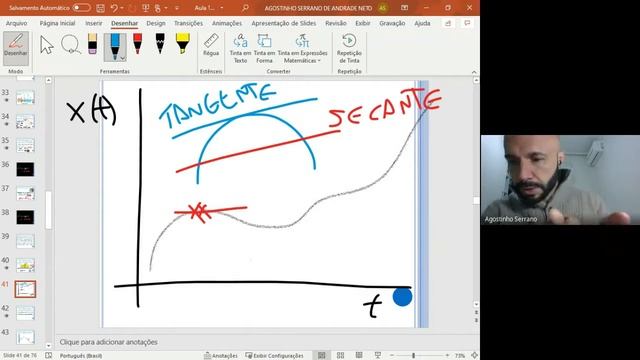
Task: Play Repetição de Tinta ink replay
Action: tap(349, 49)
